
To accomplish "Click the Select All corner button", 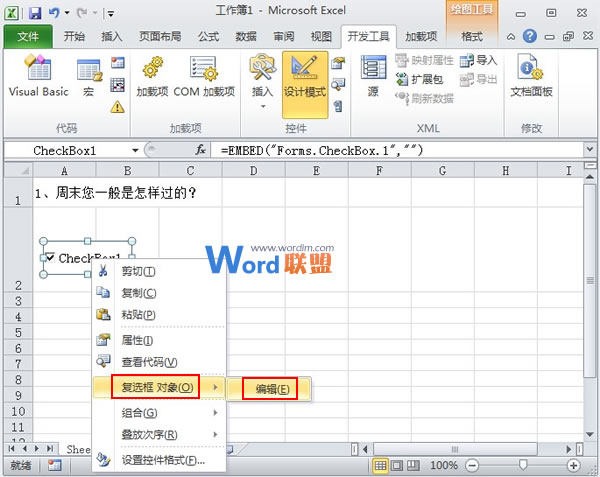I will click(x=18, y=171).
